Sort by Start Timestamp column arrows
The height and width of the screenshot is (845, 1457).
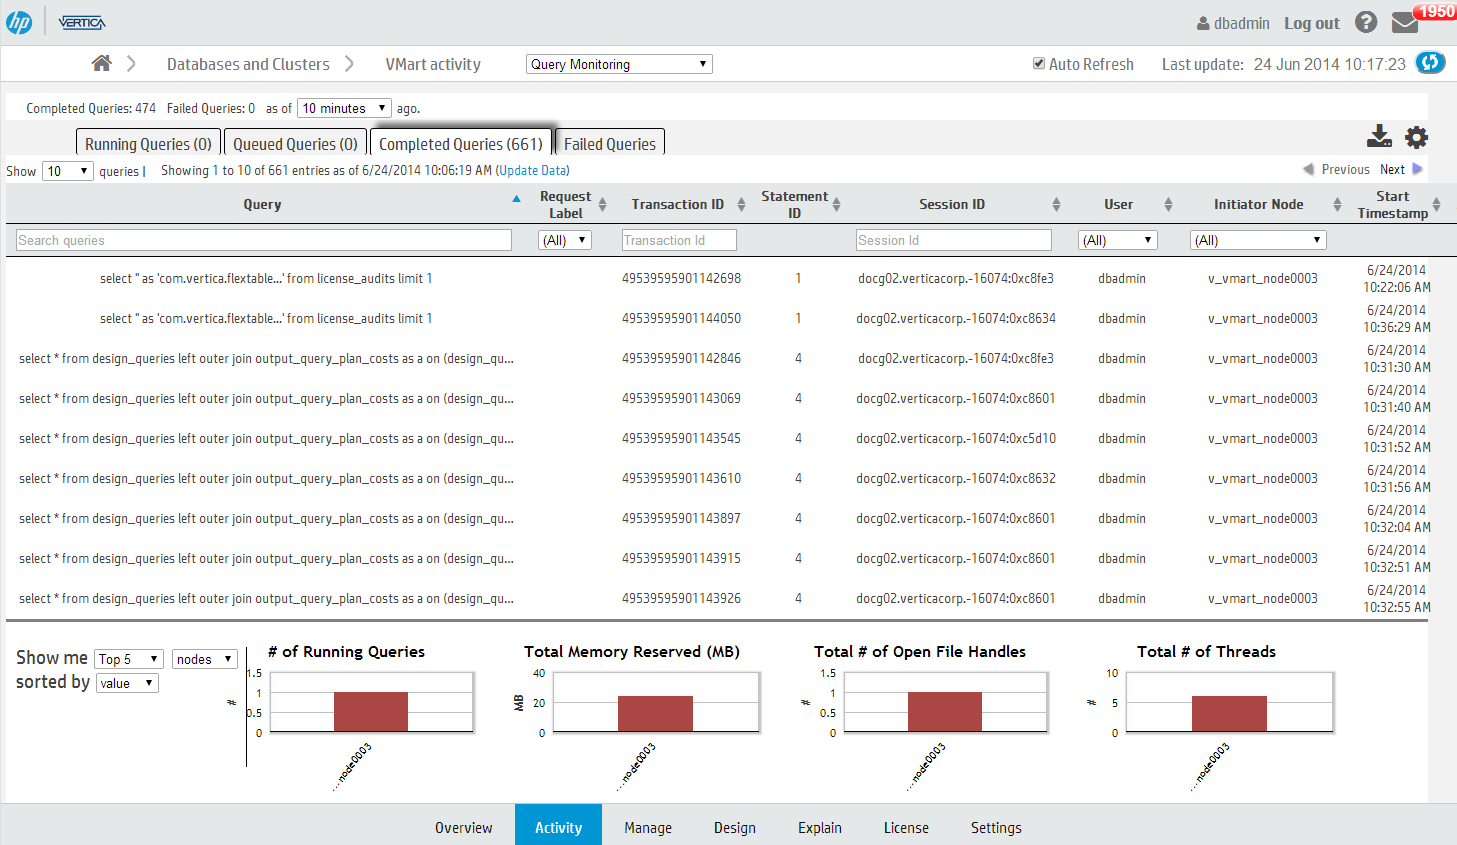pyautogui.click(x=1436, y=204)
